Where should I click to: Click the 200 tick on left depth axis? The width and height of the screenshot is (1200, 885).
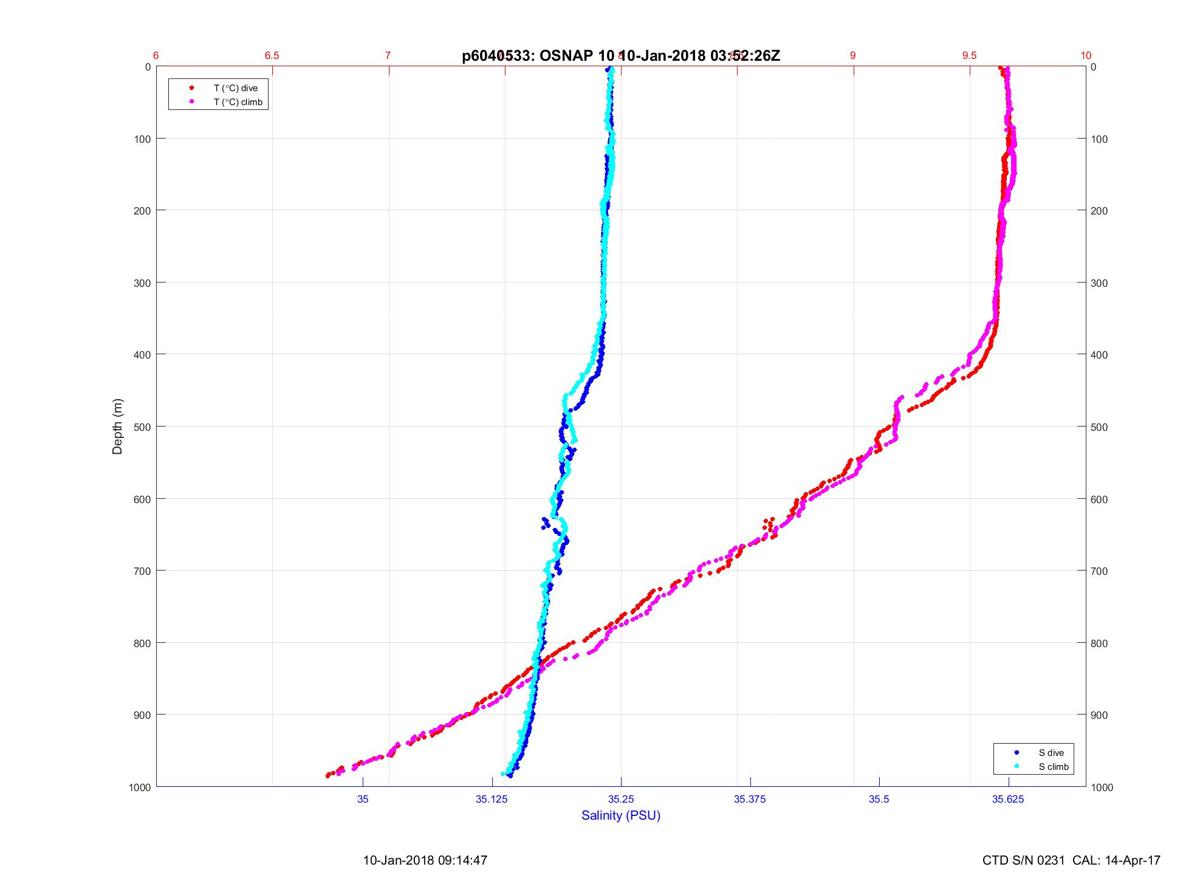pos(141,211)
